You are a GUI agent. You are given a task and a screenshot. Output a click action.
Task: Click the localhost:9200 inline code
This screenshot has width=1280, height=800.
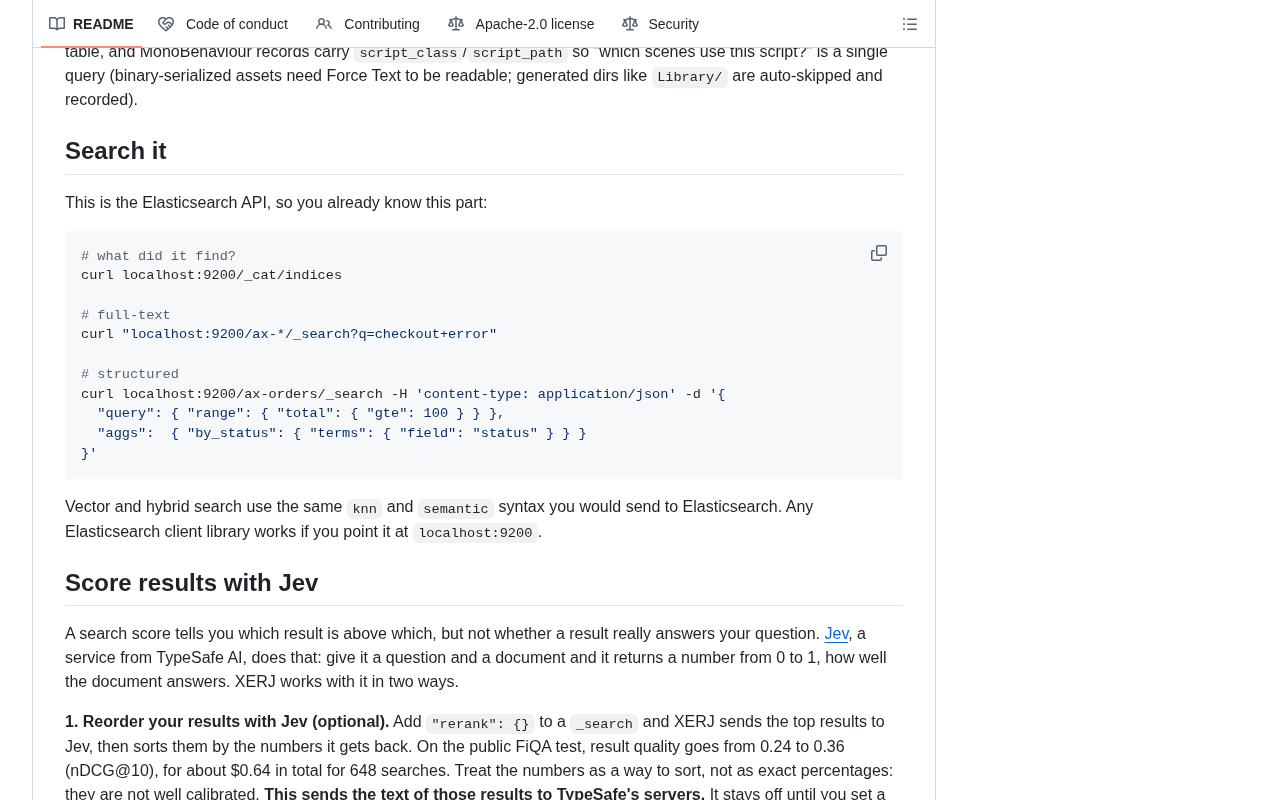pyautogui.click(x=475, y=533)
